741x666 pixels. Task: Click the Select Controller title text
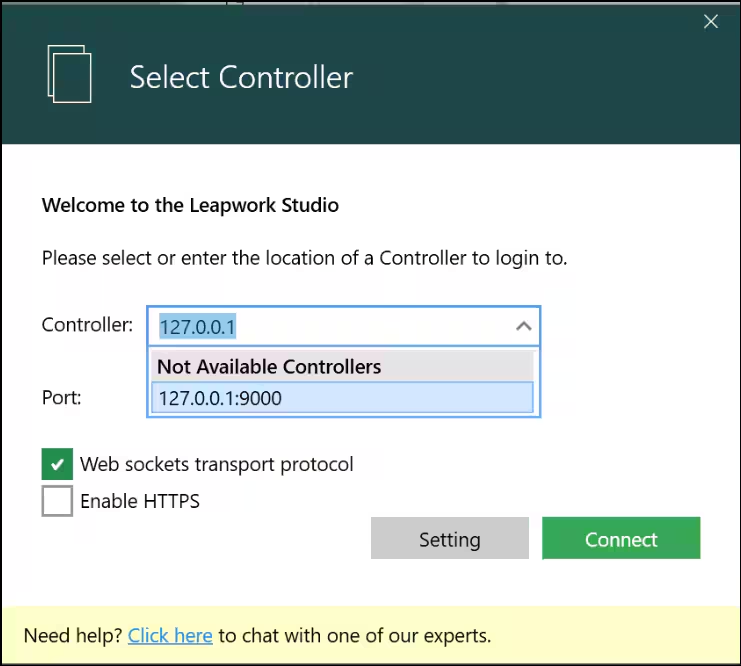(241, 77)
